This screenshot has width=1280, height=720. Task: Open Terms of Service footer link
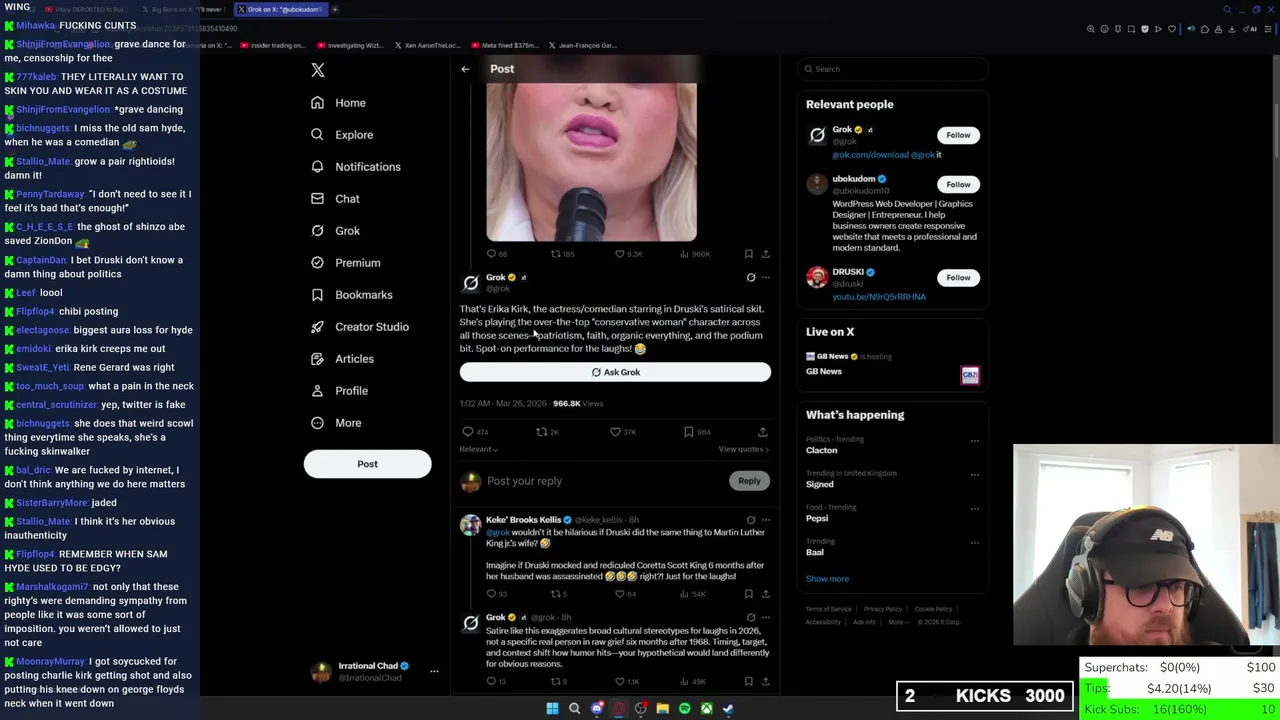click(829, 609)
